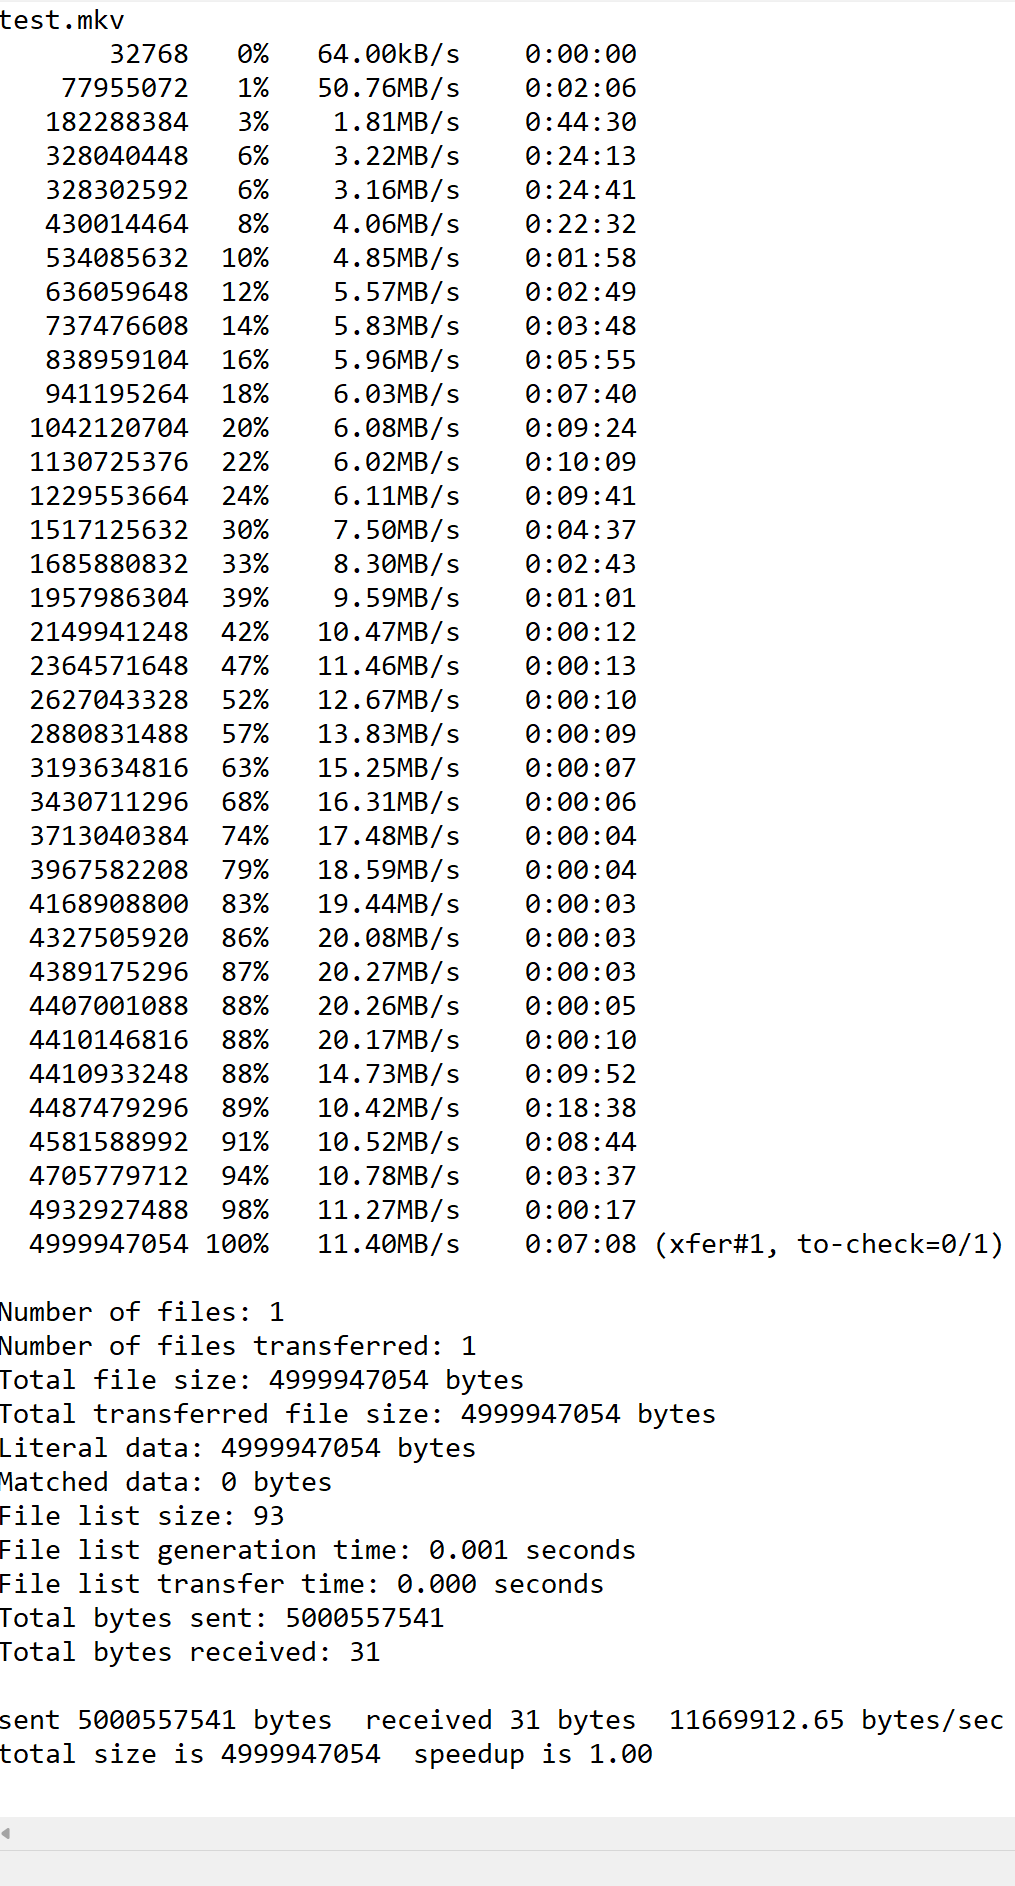1015x1886 pixels.
Task: Click the 'Total file size' line
Action: 262,1380
